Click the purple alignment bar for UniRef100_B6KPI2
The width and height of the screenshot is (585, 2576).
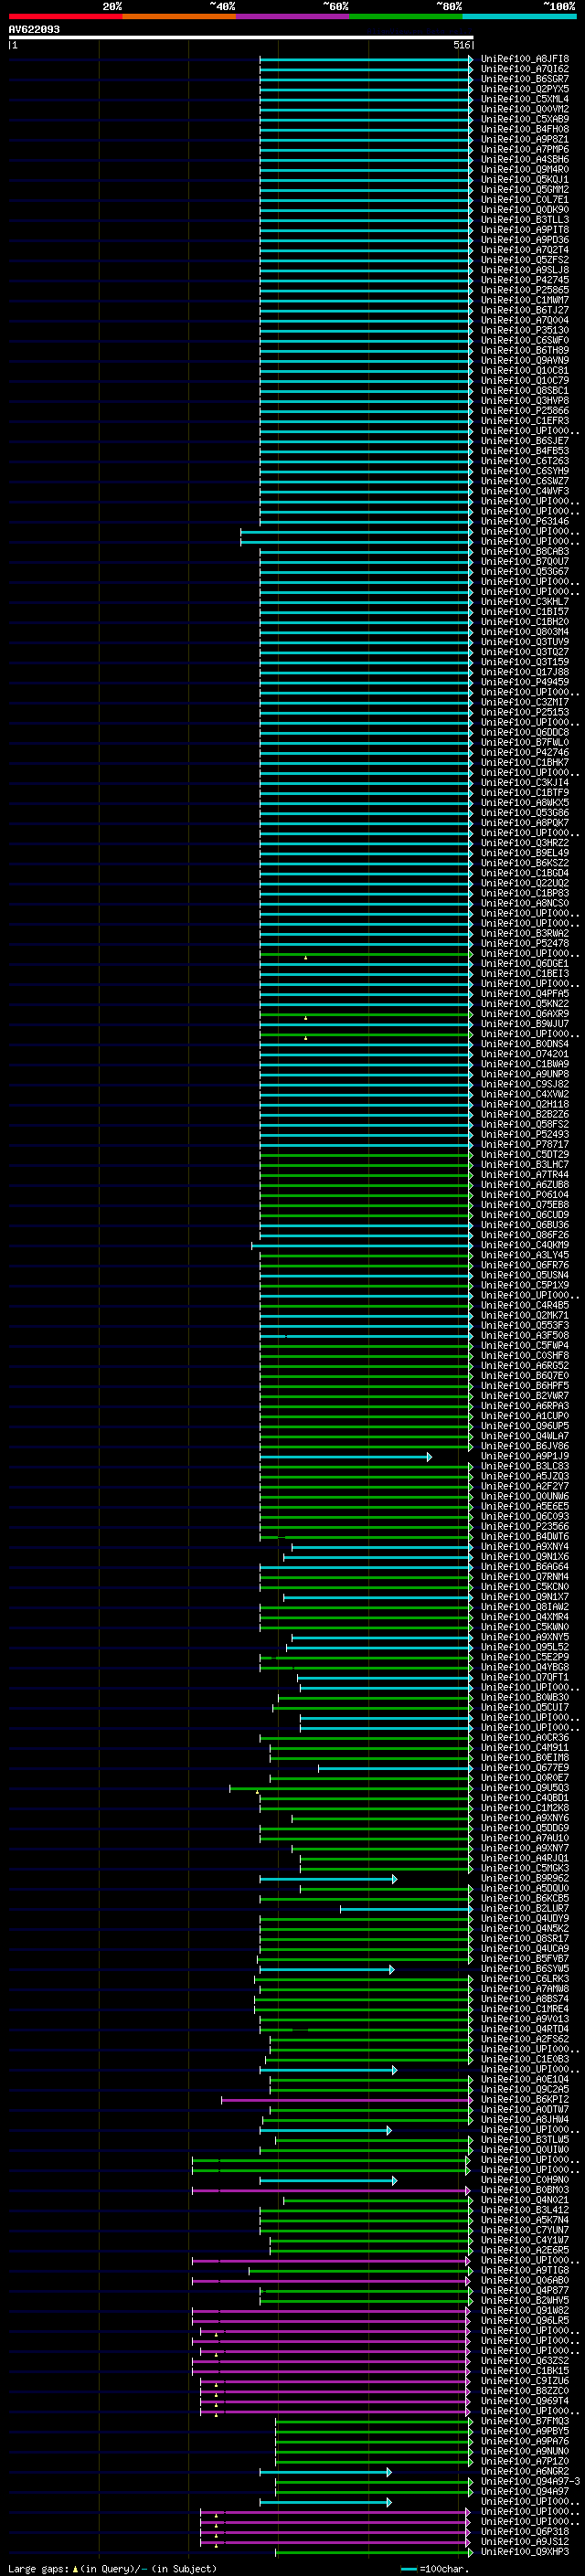click(346, 2100)
